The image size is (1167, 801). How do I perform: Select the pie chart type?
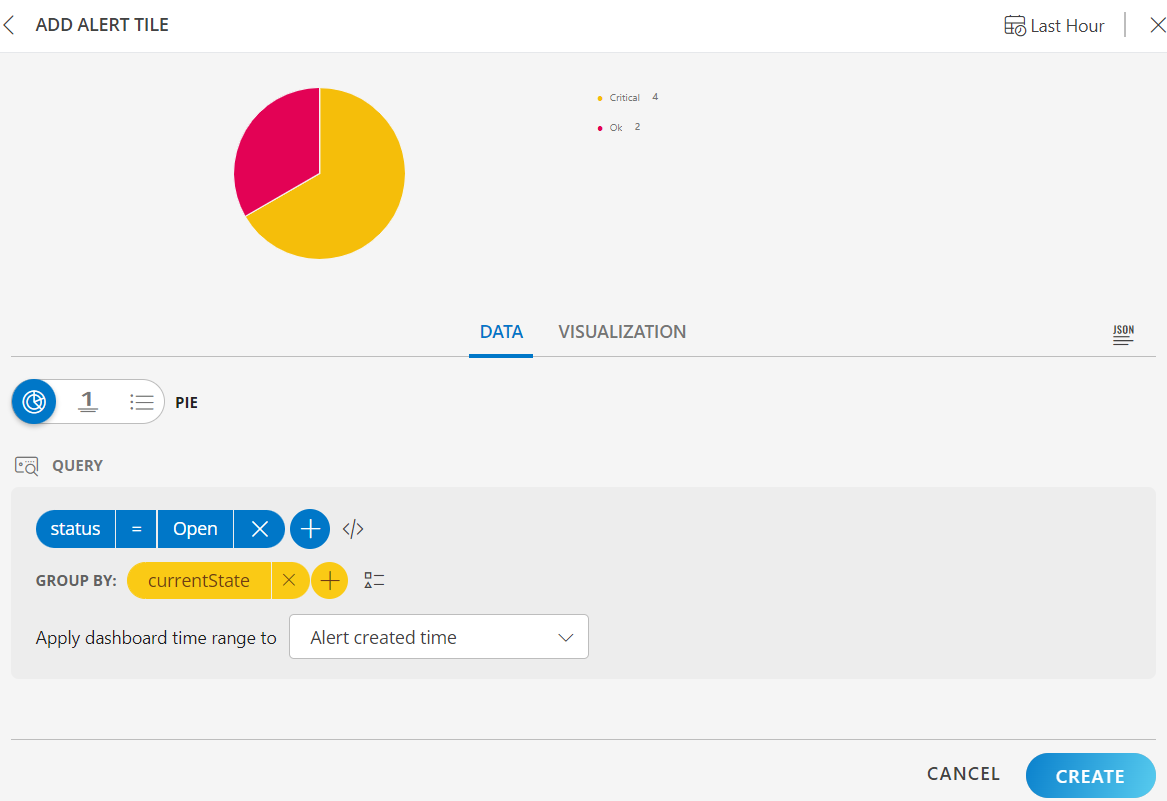tap(34, 402)
